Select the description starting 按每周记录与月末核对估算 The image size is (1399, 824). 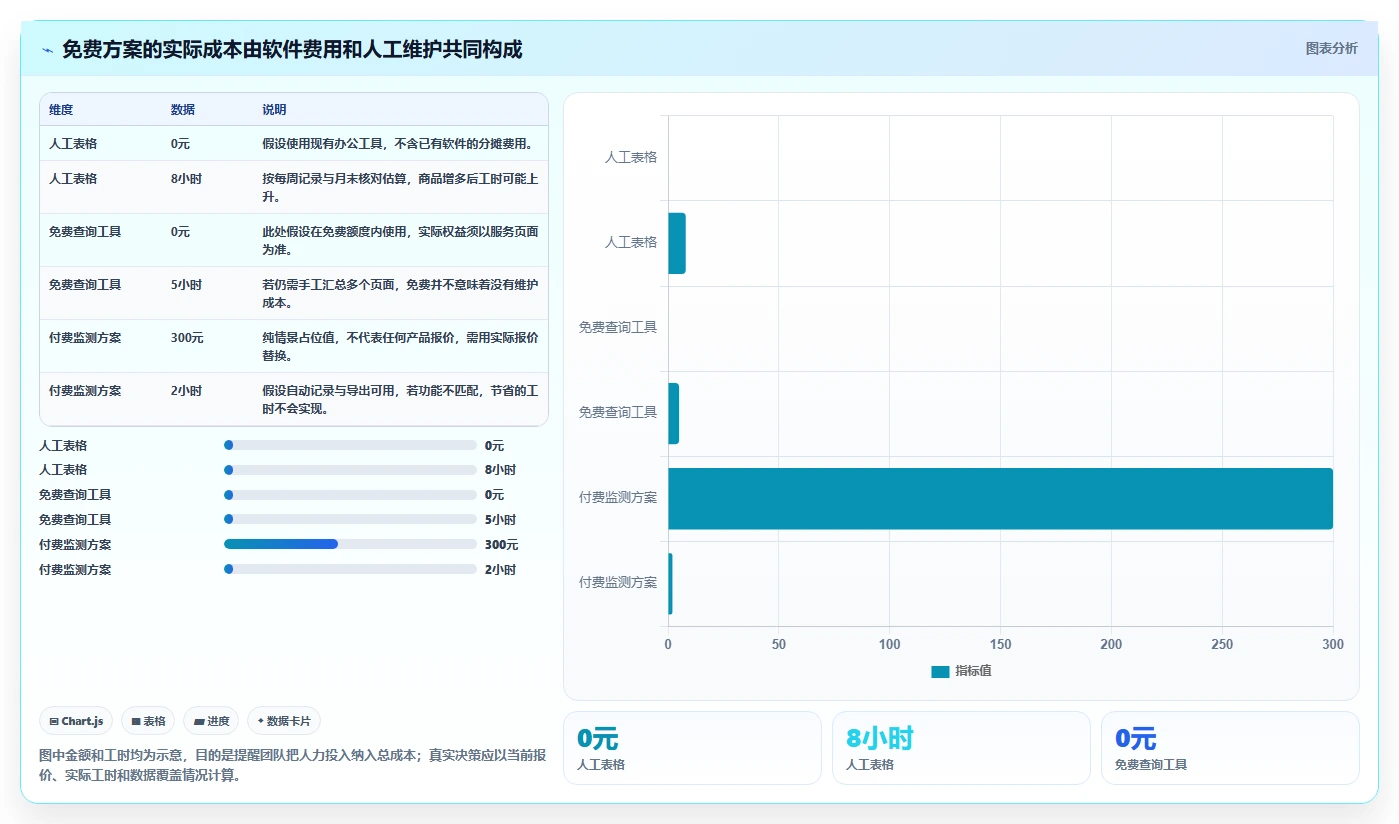400,187
